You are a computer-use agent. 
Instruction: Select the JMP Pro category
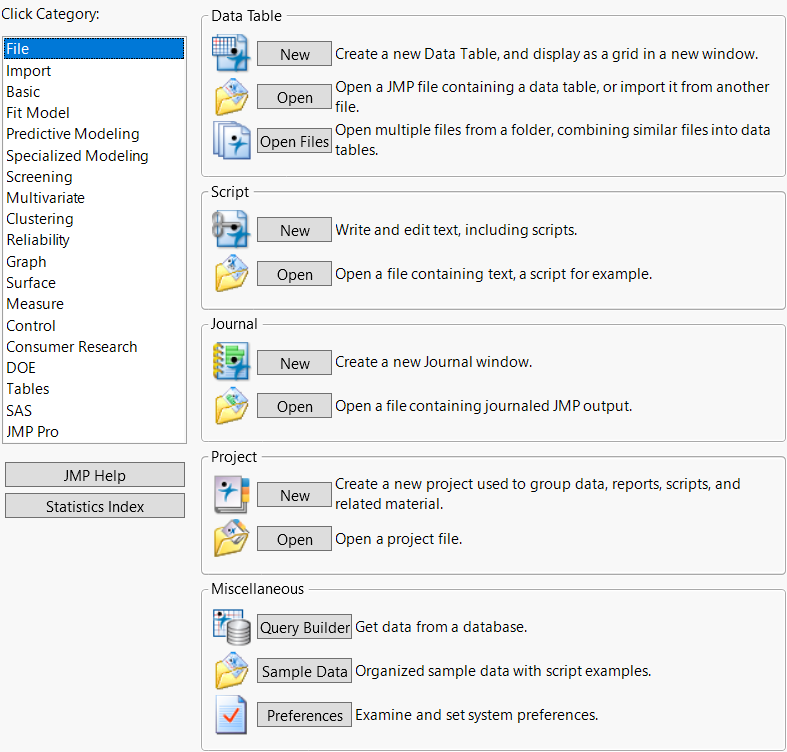click(x=94, y=431)
